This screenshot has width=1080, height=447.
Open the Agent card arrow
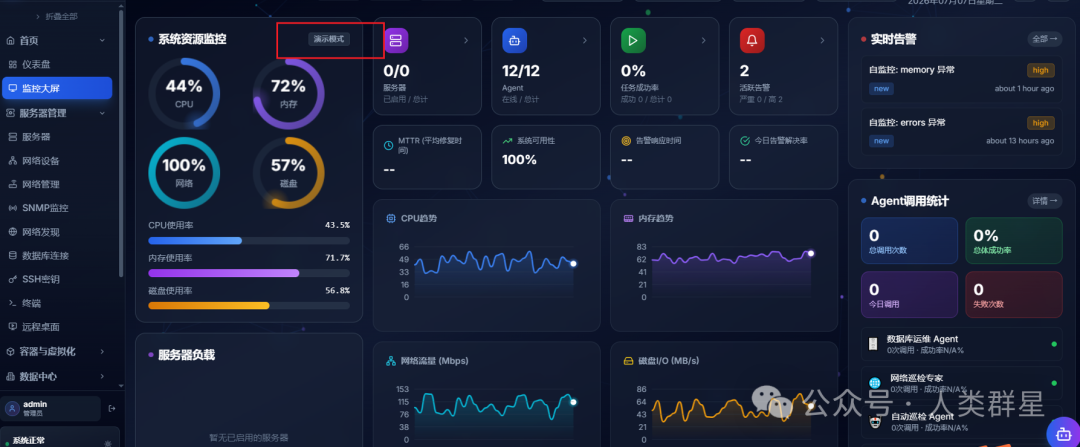(x=585, y=41)
